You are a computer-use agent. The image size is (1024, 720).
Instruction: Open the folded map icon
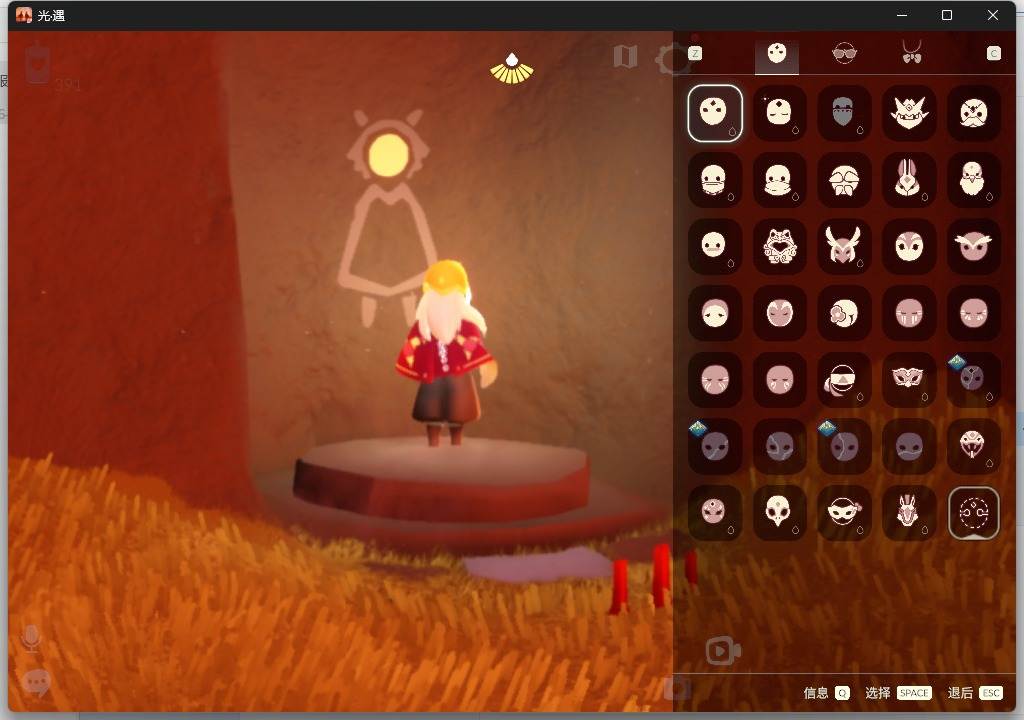tap(626, 57)
